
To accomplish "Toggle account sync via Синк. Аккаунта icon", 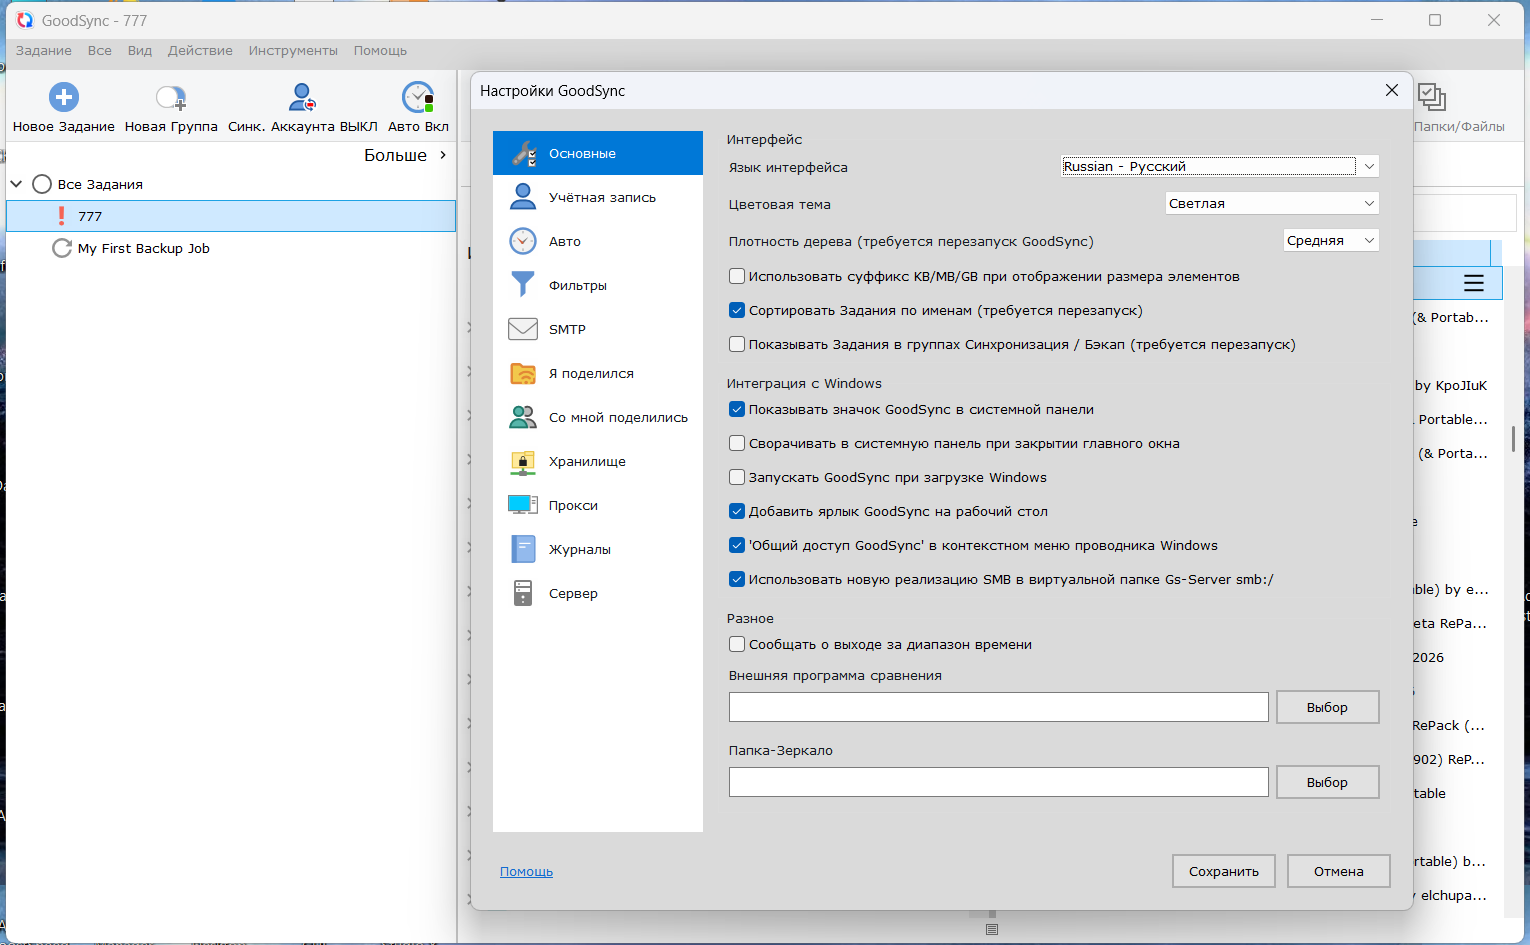I will [302, 98].
